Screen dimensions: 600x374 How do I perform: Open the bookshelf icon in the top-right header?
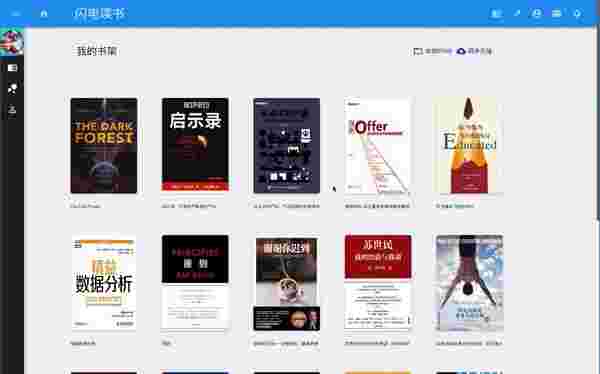click(x=496, y=14)
